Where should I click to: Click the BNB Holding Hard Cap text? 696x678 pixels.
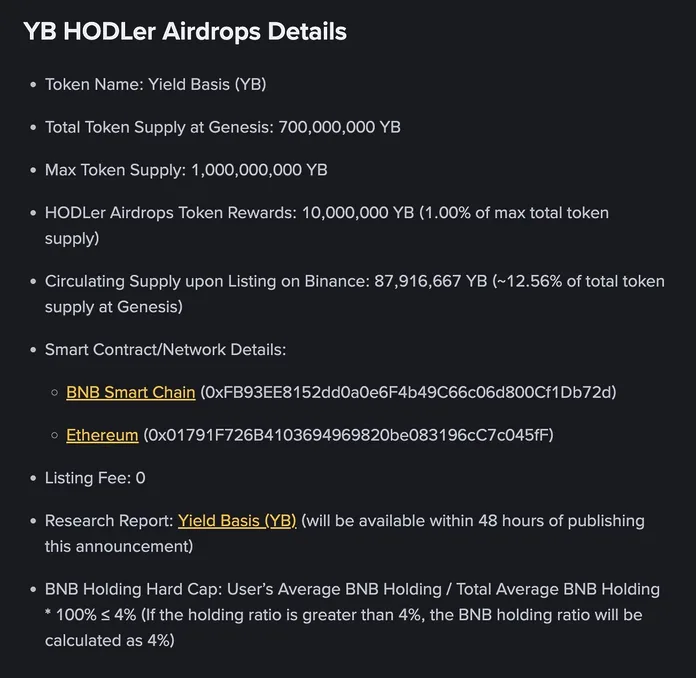click(150, 589)
